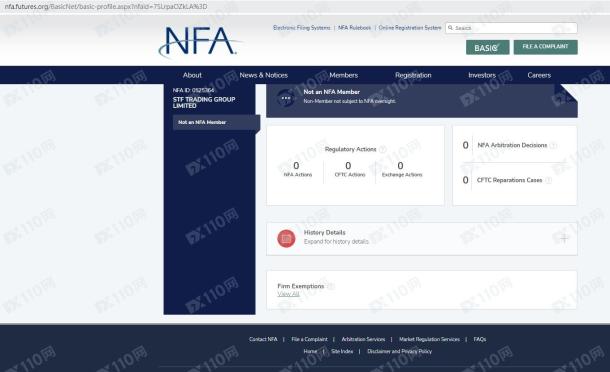Image resolution: width=610 pixels, height=372 pixels.
Task: Click the search magnifier icon
Action: (x=450, y=28)
